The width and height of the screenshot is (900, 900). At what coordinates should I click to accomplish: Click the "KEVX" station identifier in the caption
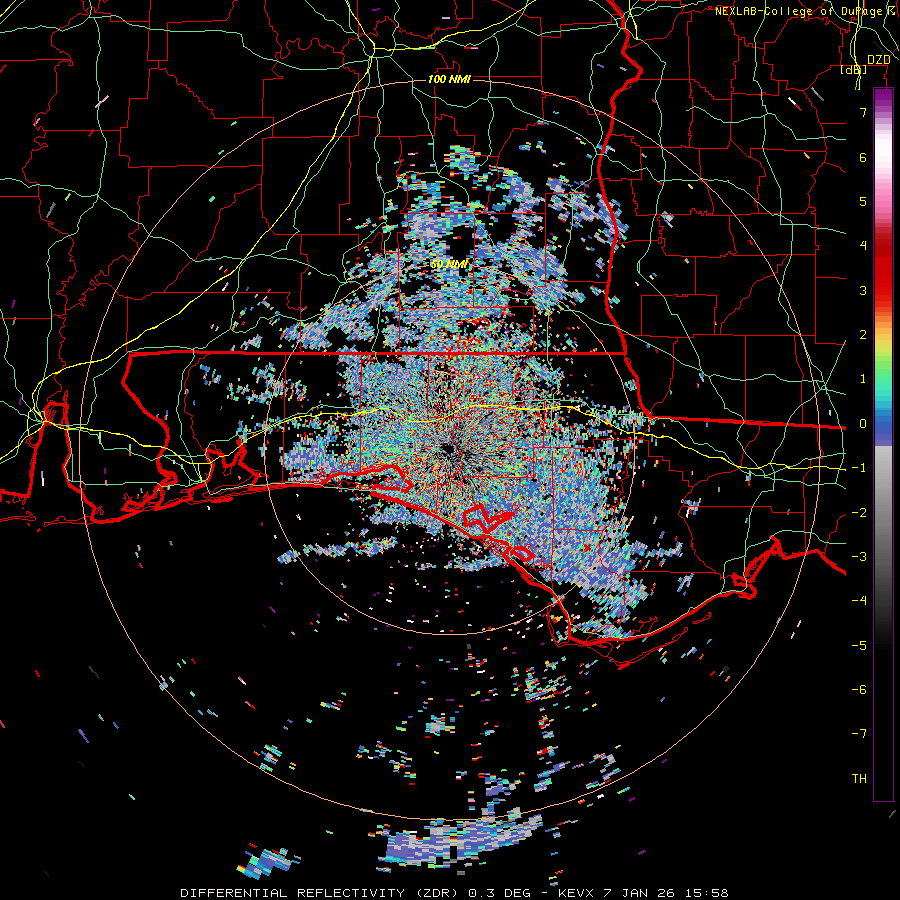click(x=575, y=893)
